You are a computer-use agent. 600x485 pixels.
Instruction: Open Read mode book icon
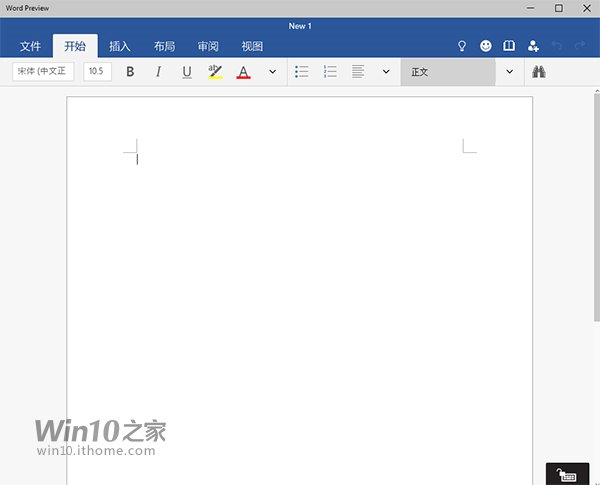click(509, 46)
